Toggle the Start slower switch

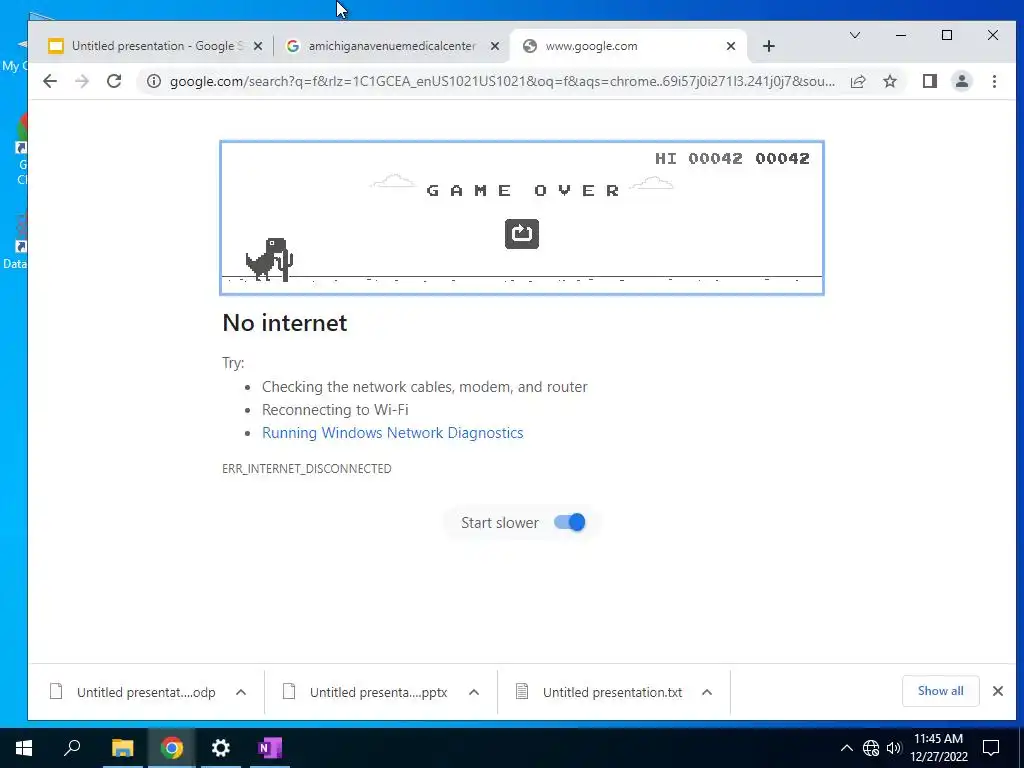point(569,522)
